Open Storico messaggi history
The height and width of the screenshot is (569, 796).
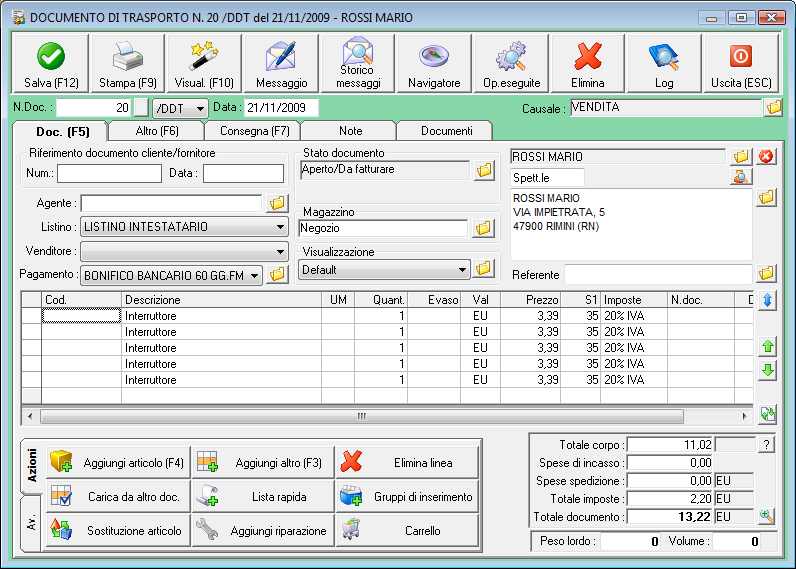[357, 63]
